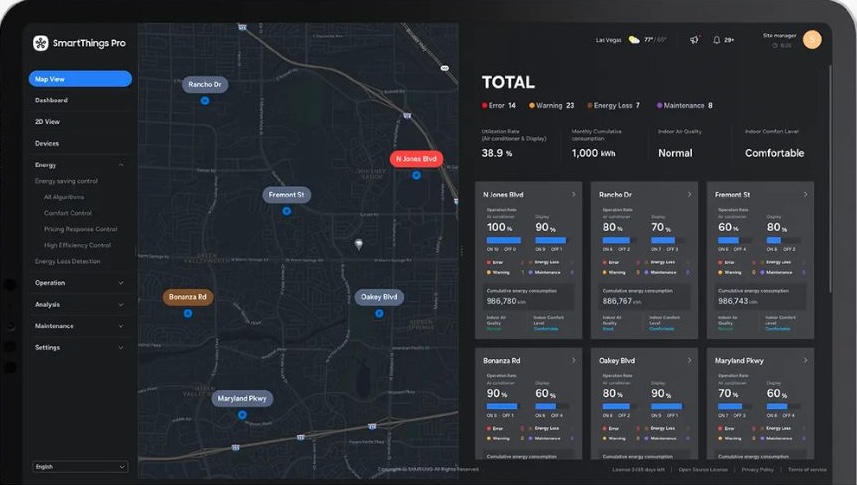
Task: Open Rancho Dr card details arrow
Action: (x=689, y=194)
